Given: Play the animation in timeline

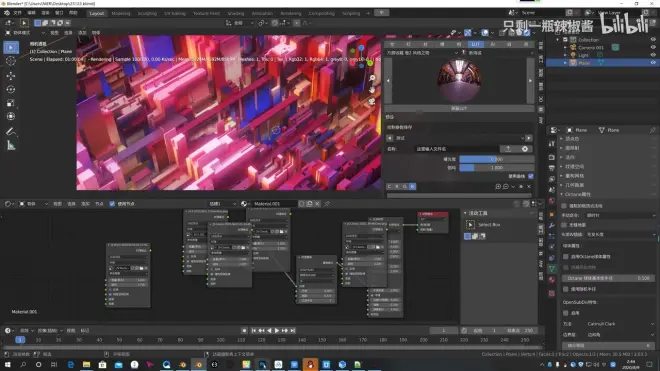Looking at the screenshot, I should [277, 331].
